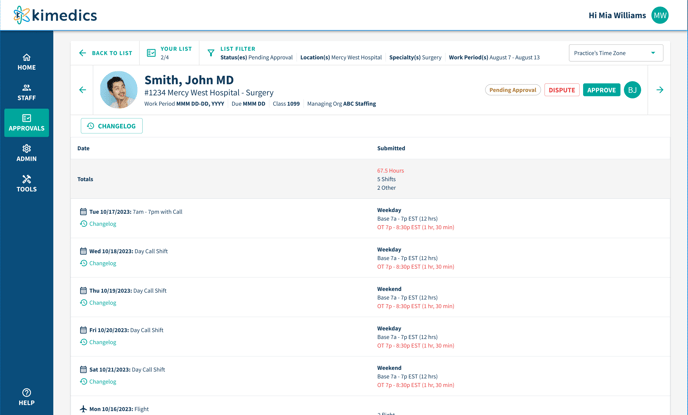Open Changelog for Thu 10/19/2023 entry
This screenshot has height=415, width=688.
pyautogui.click(x=102, y=303)
